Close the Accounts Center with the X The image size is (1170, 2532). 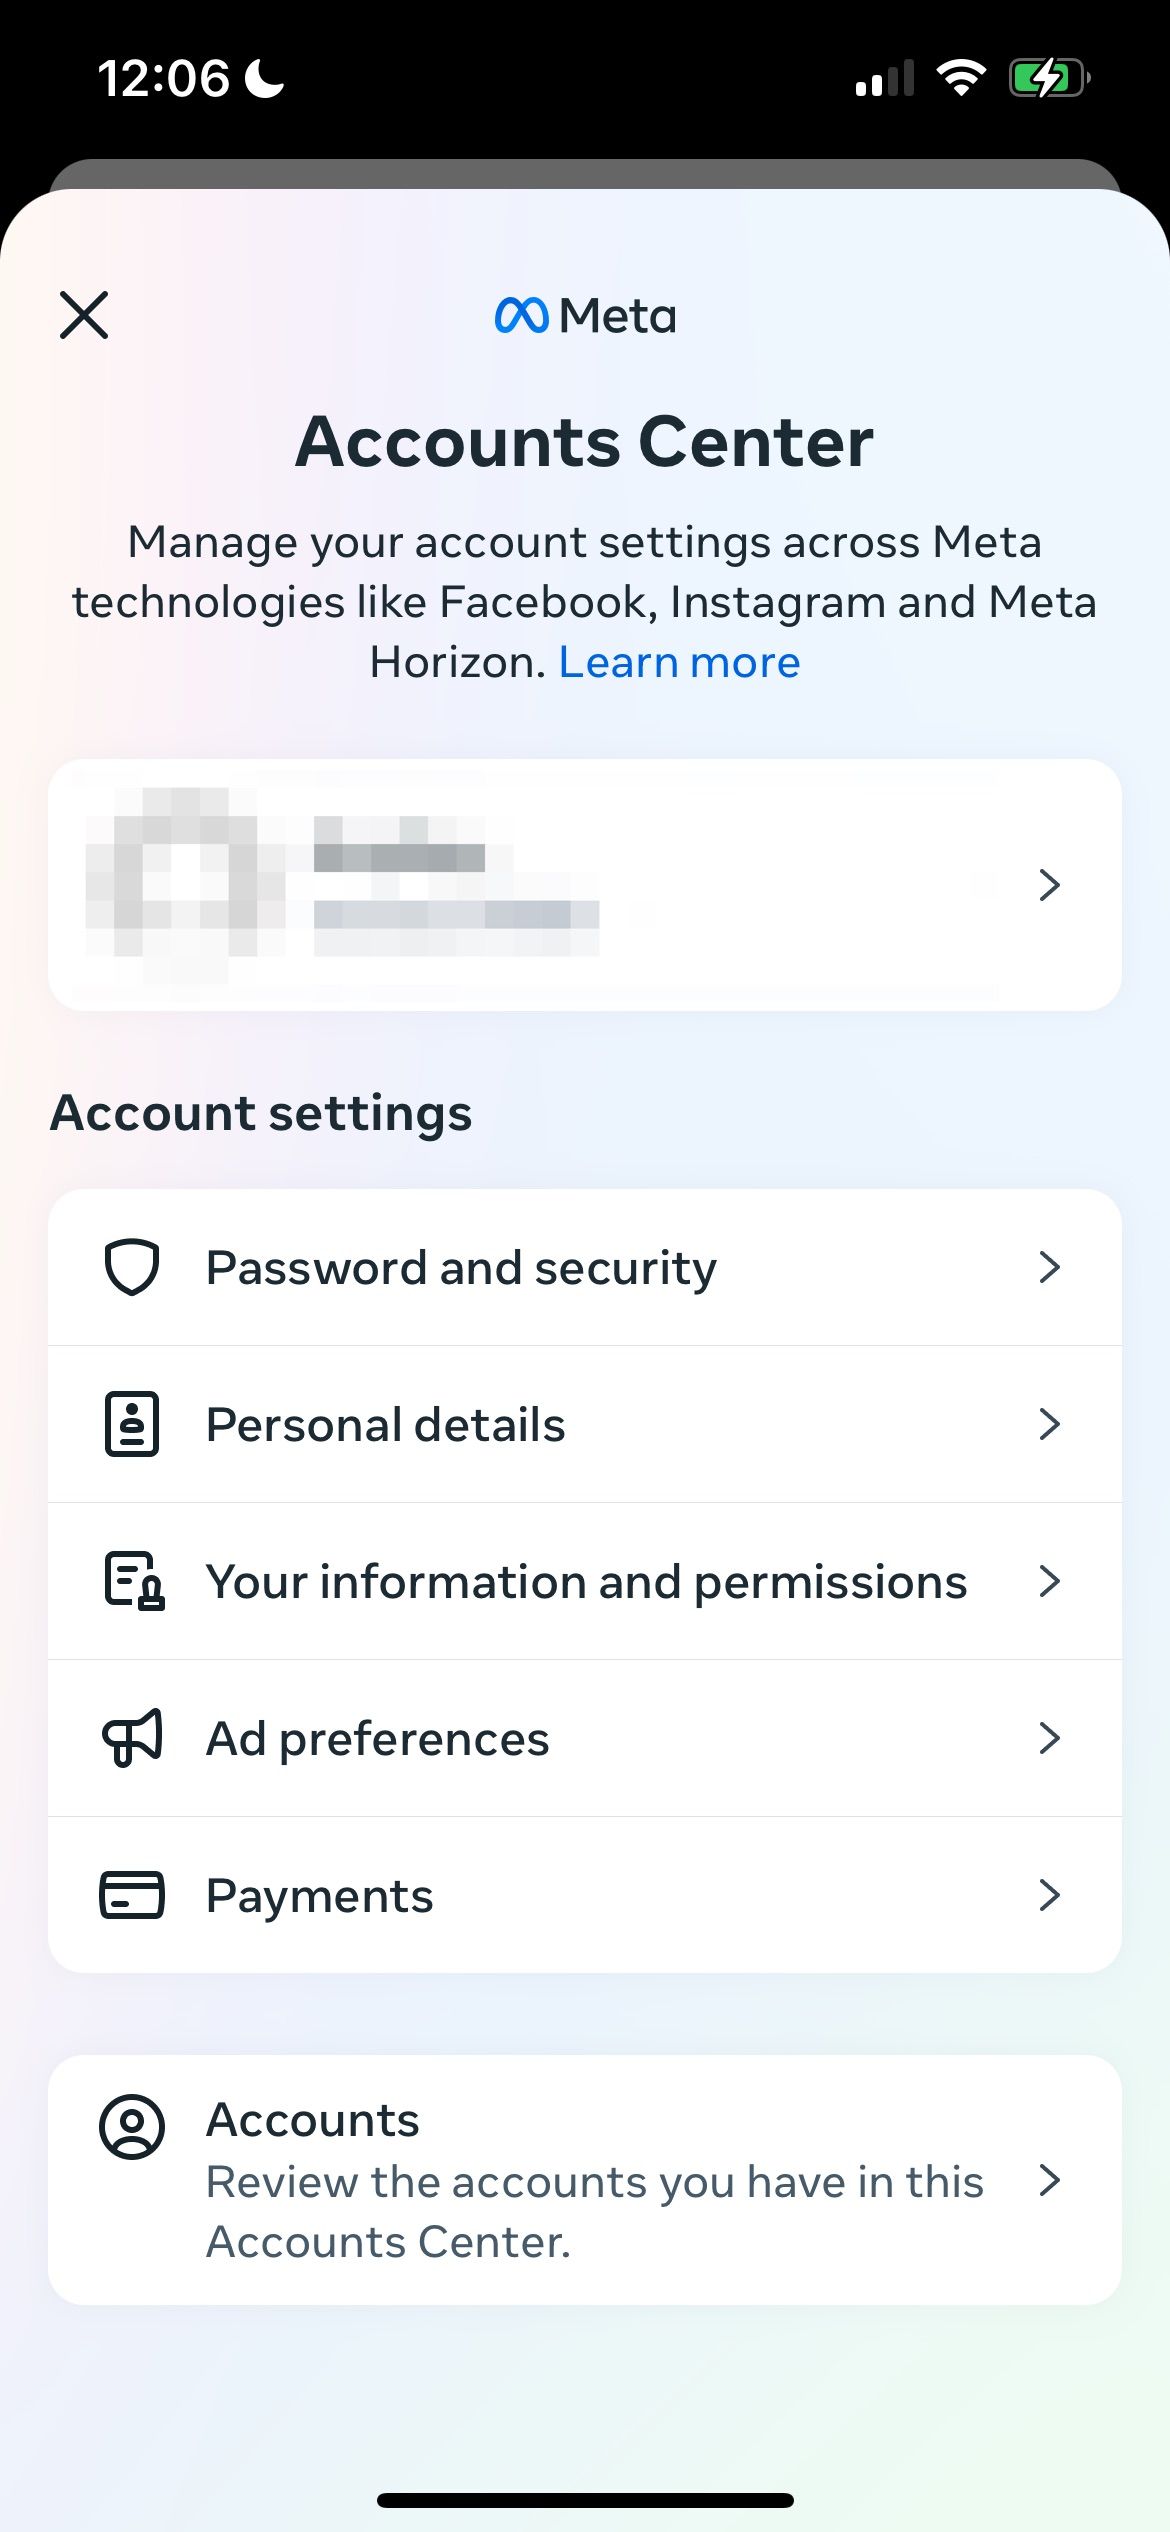(84, 315)
